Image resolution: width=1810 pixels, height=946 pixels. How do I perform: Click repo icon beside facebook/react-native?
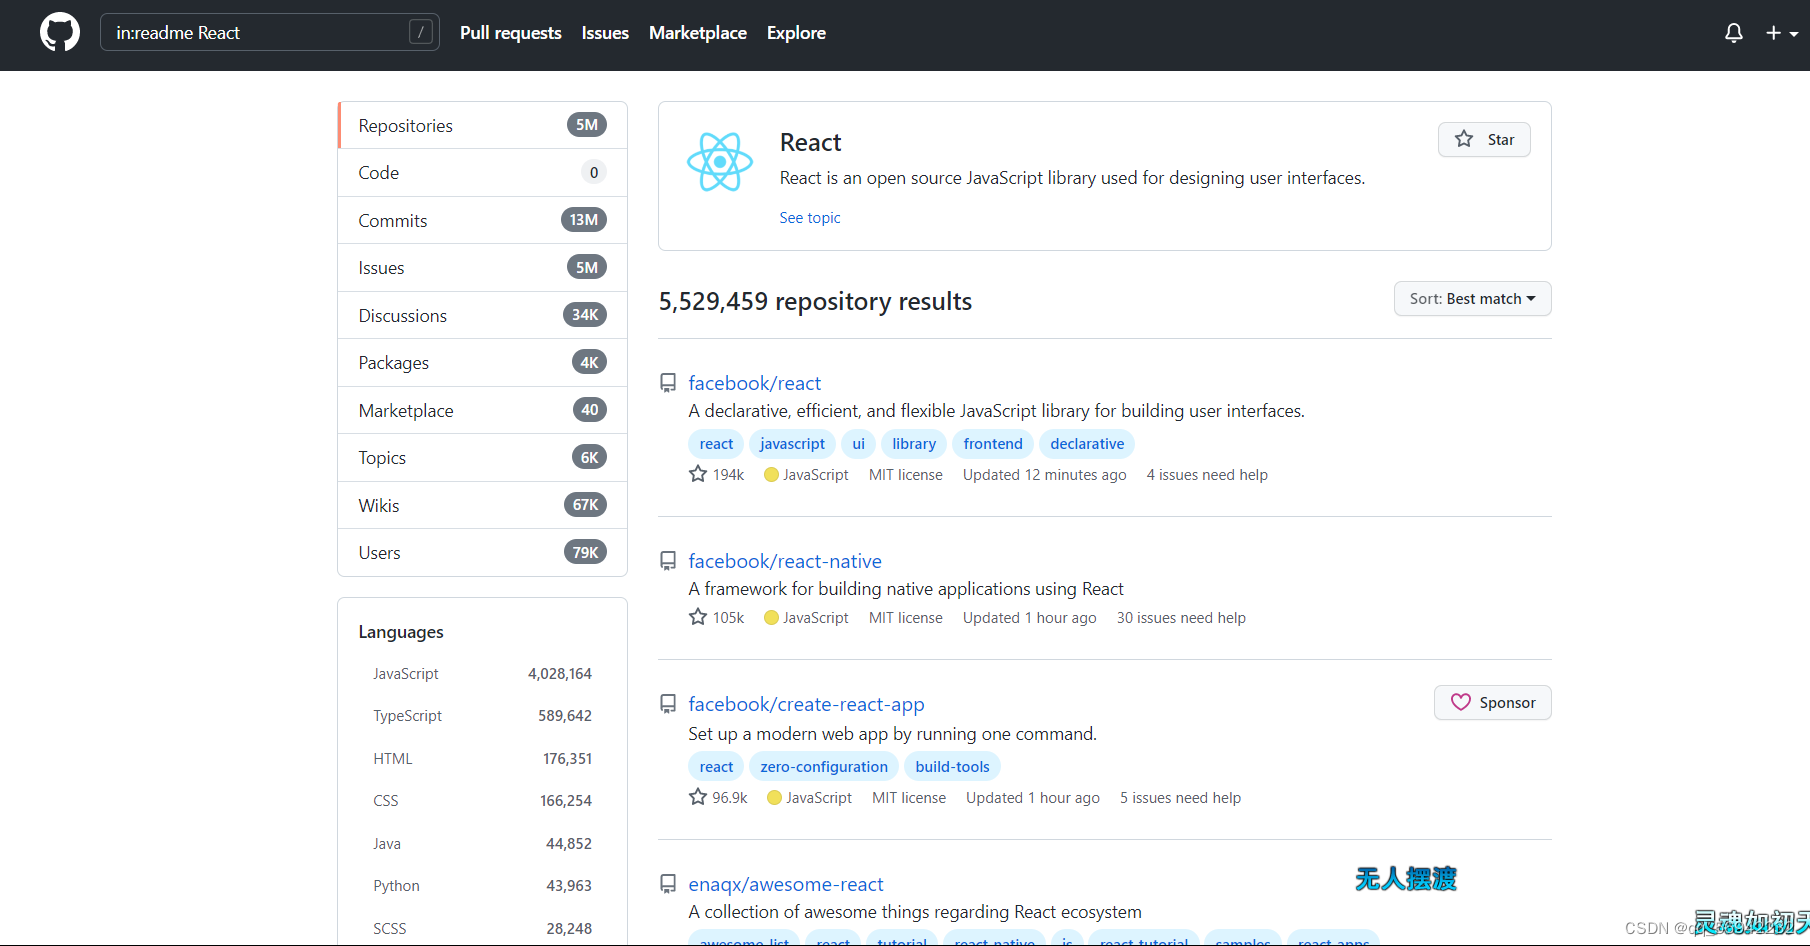668,561
